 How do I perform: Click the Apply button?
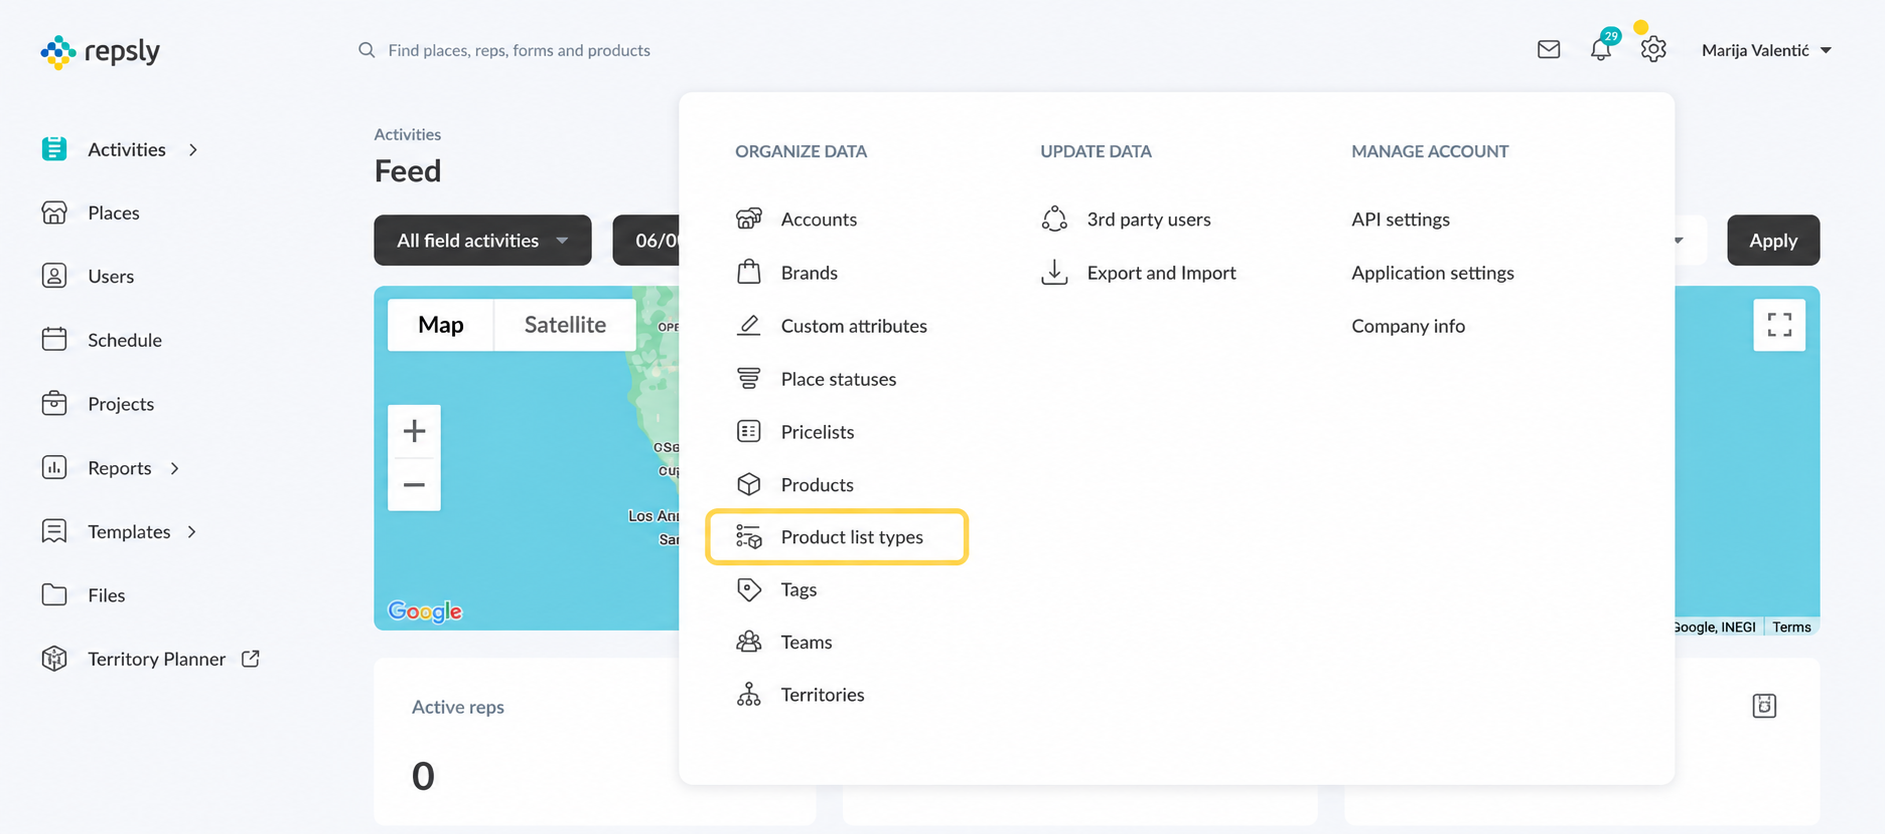point(1773,240)
